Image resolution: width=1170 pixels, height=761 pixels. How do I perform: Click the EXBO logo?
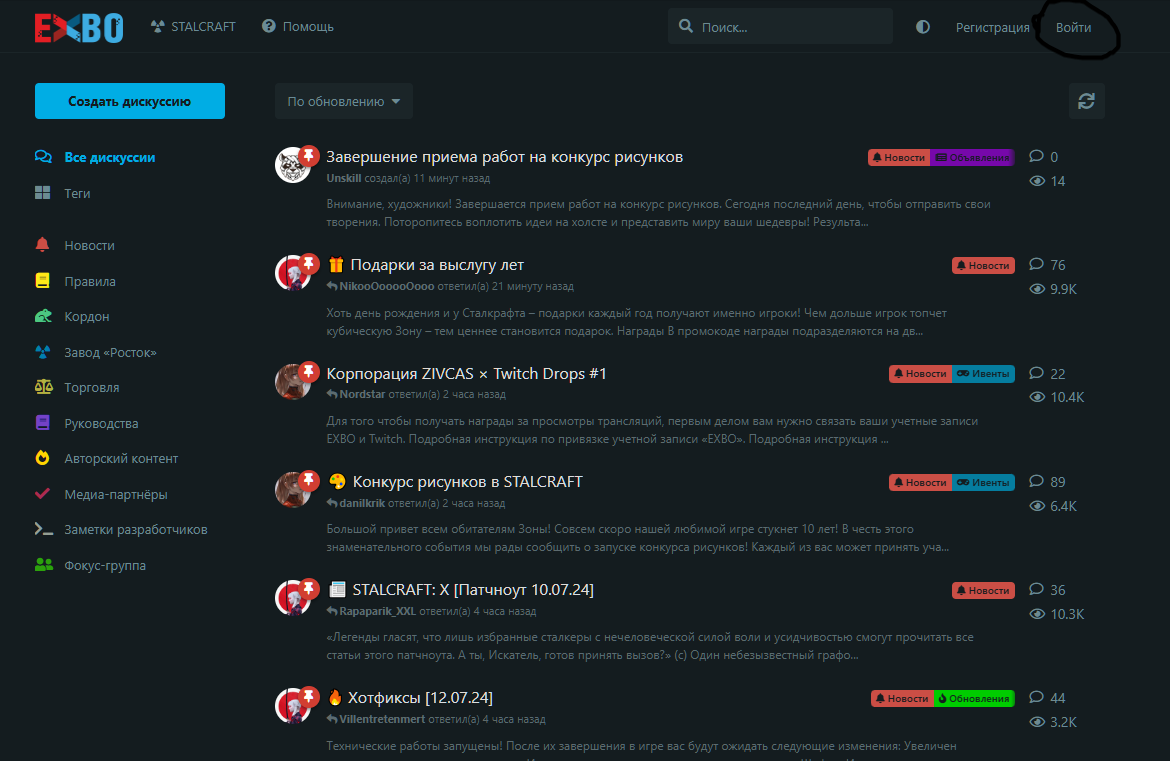pos(78,28)
